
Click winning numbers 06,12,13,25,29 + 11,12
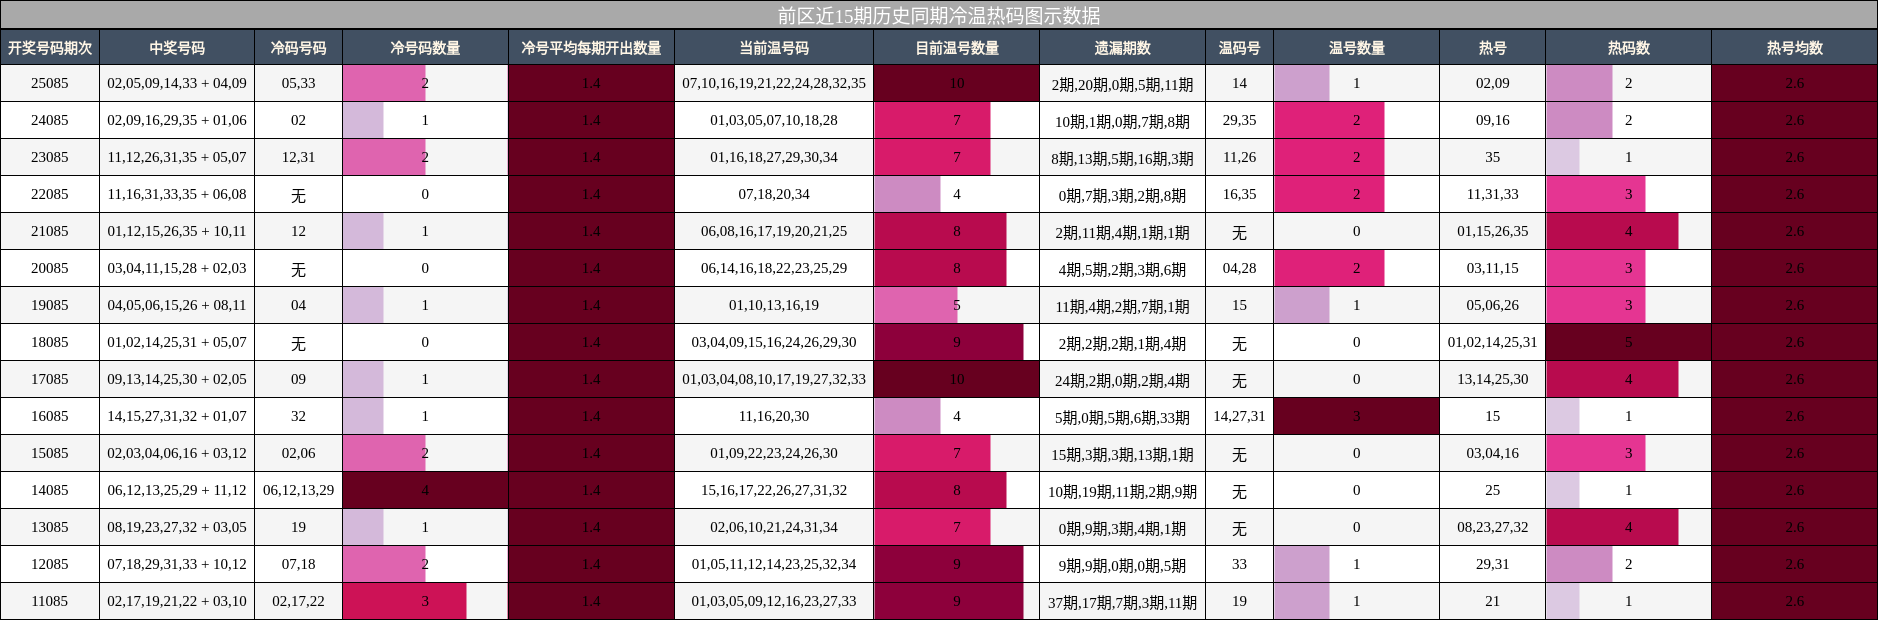177,490
